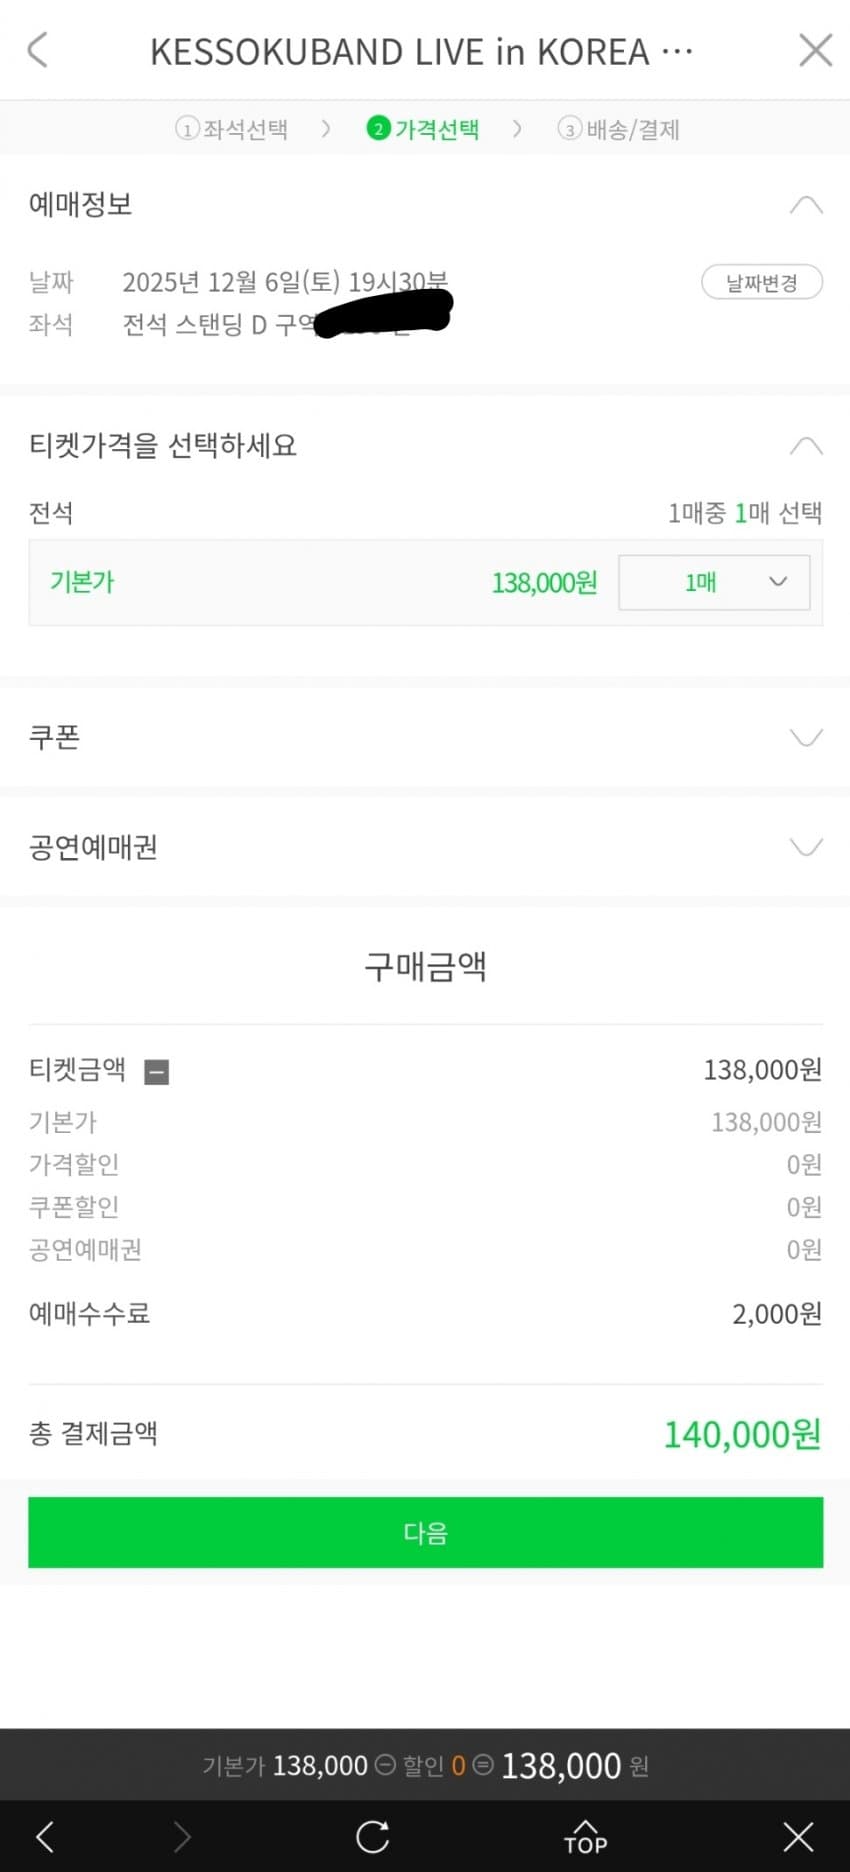Tap the bottom 기본가 138,000 summary bar
Viewport: 850px width, 1872px height.
coord(425,1765)
